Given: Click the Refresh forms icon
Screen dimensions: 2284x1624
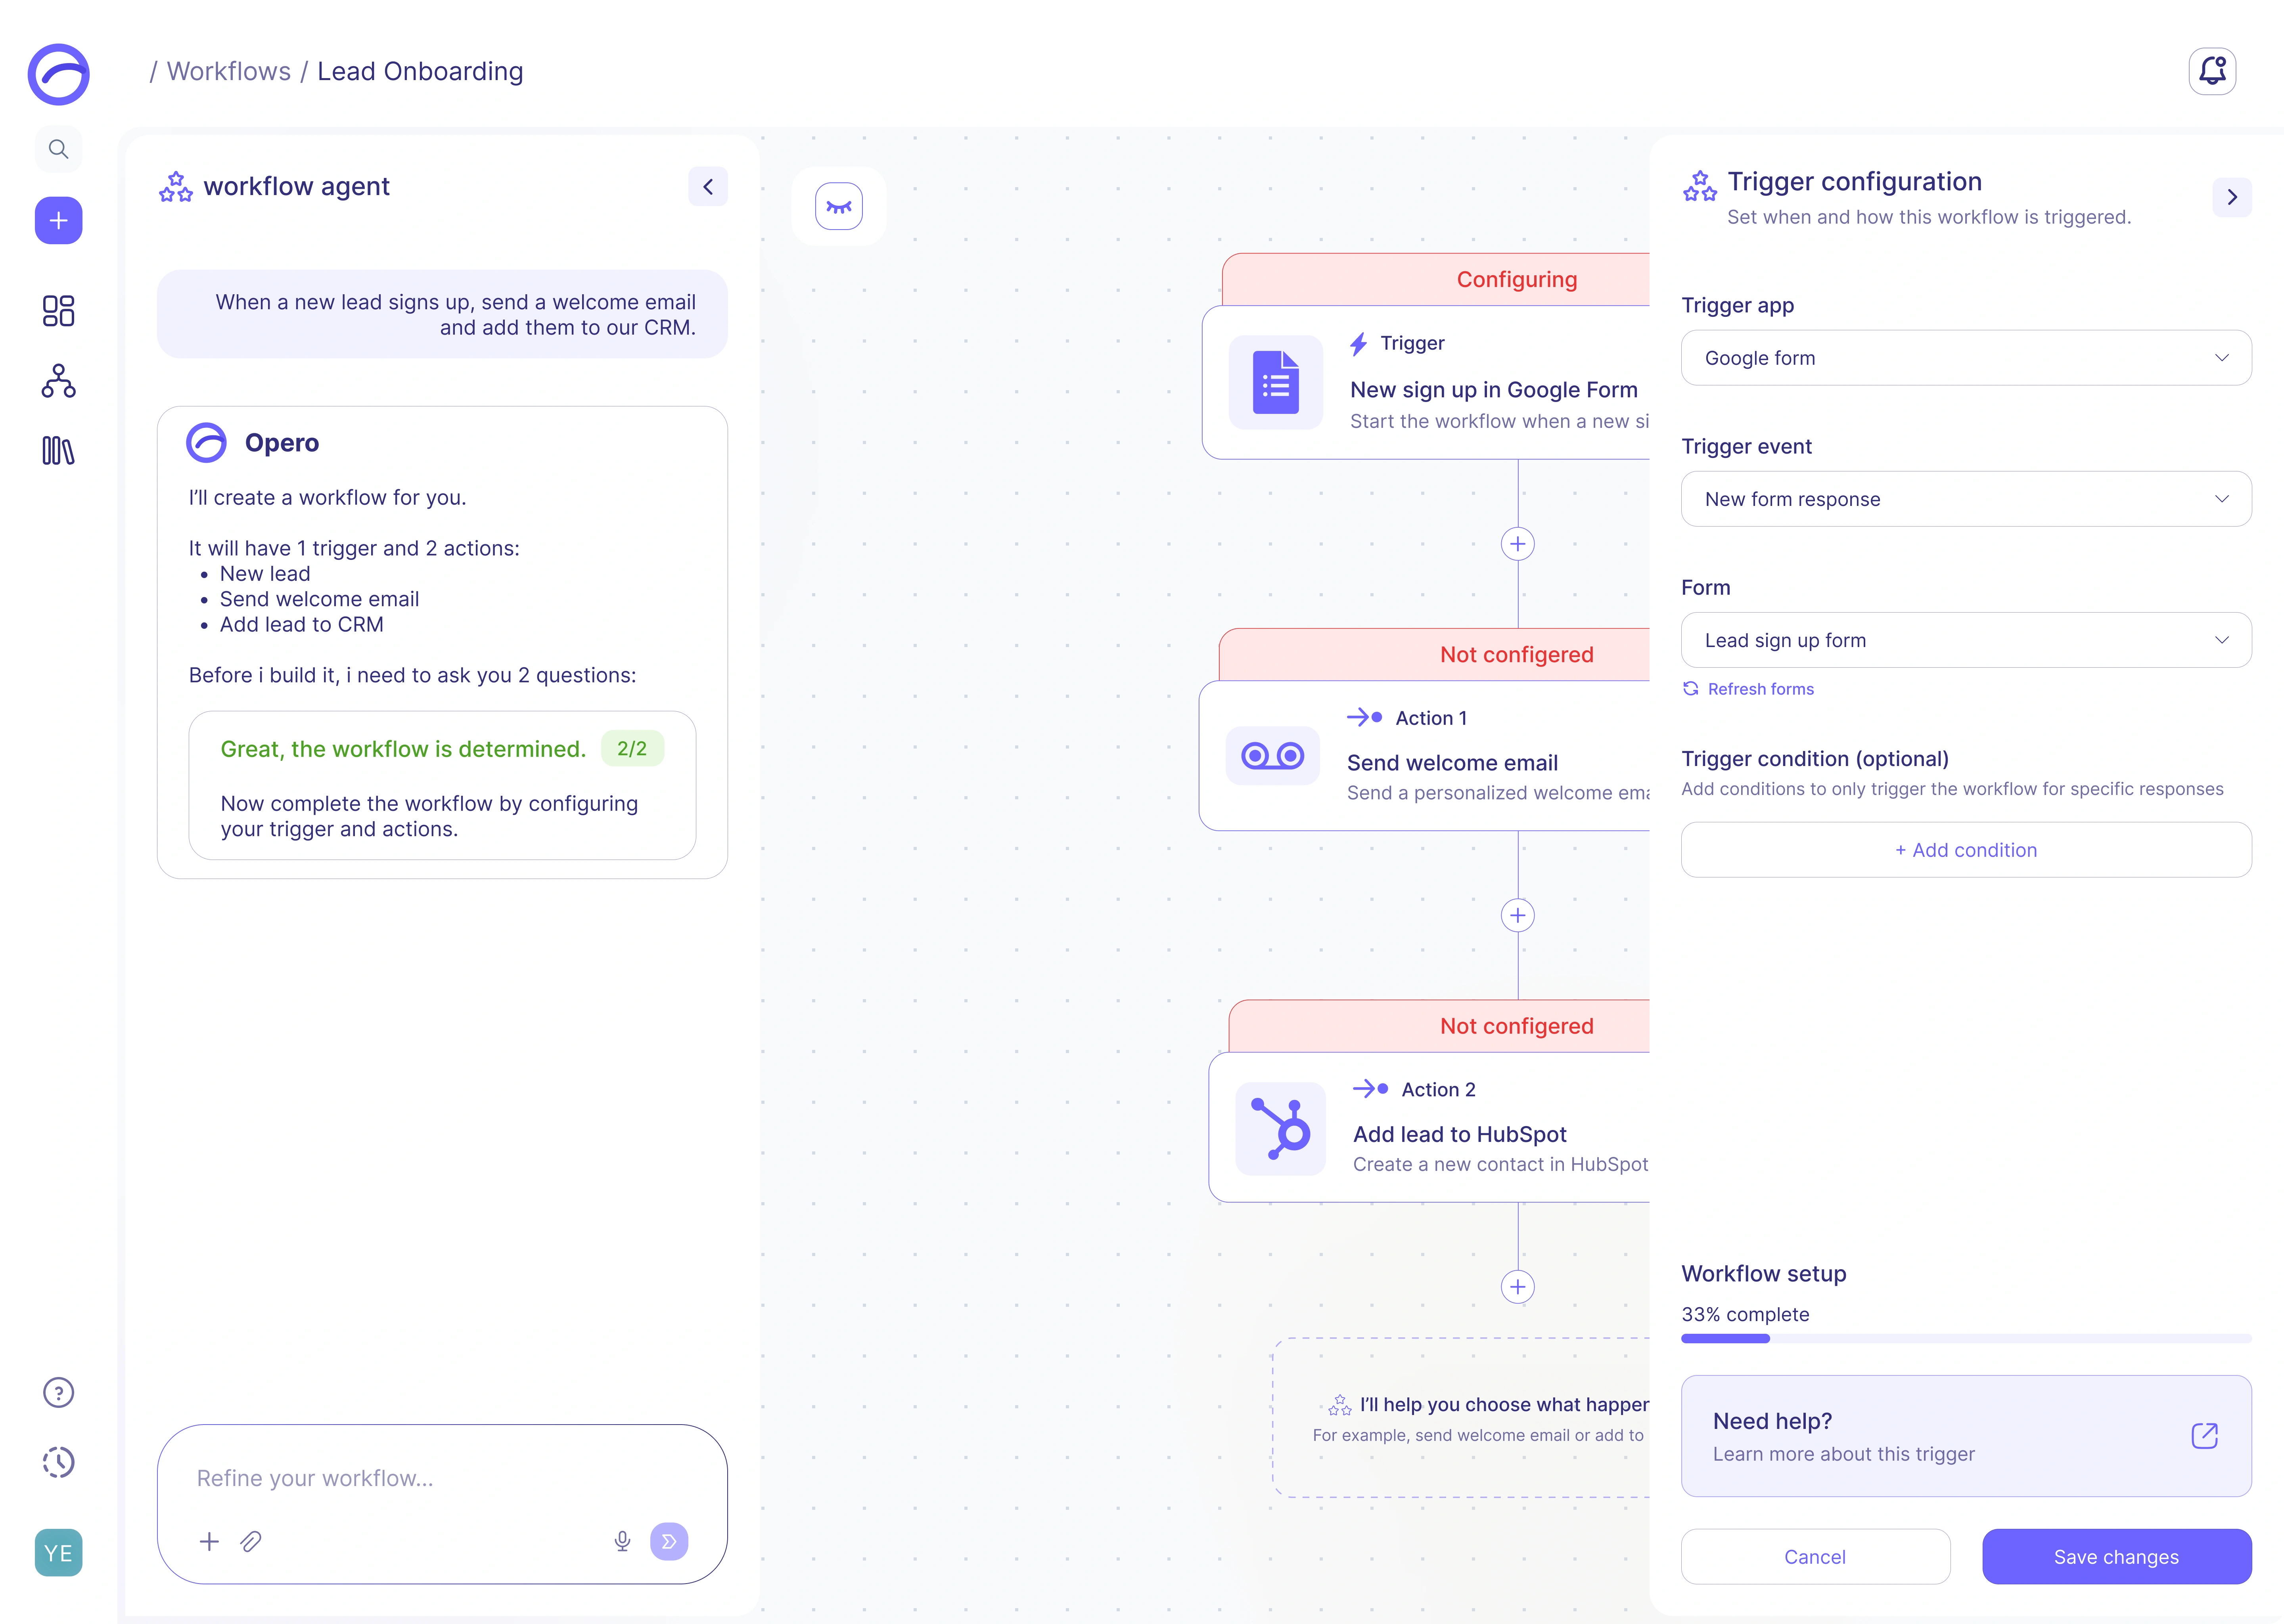Looking at the screenshot, I should coord(1691,689).
